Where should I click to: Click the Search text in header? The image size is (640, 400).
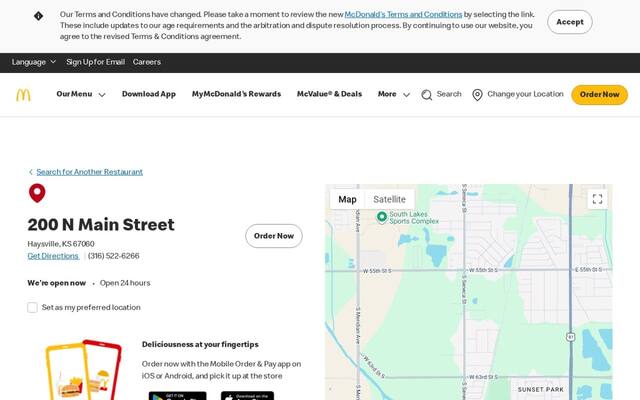point(449,94)
